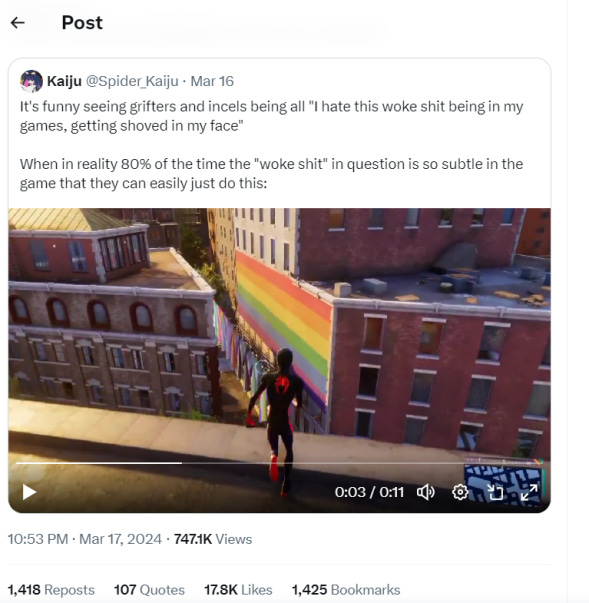The image size is (589, 603).
Task: Open the @Spider_Kaiju handle link
Action: [132, 81]
